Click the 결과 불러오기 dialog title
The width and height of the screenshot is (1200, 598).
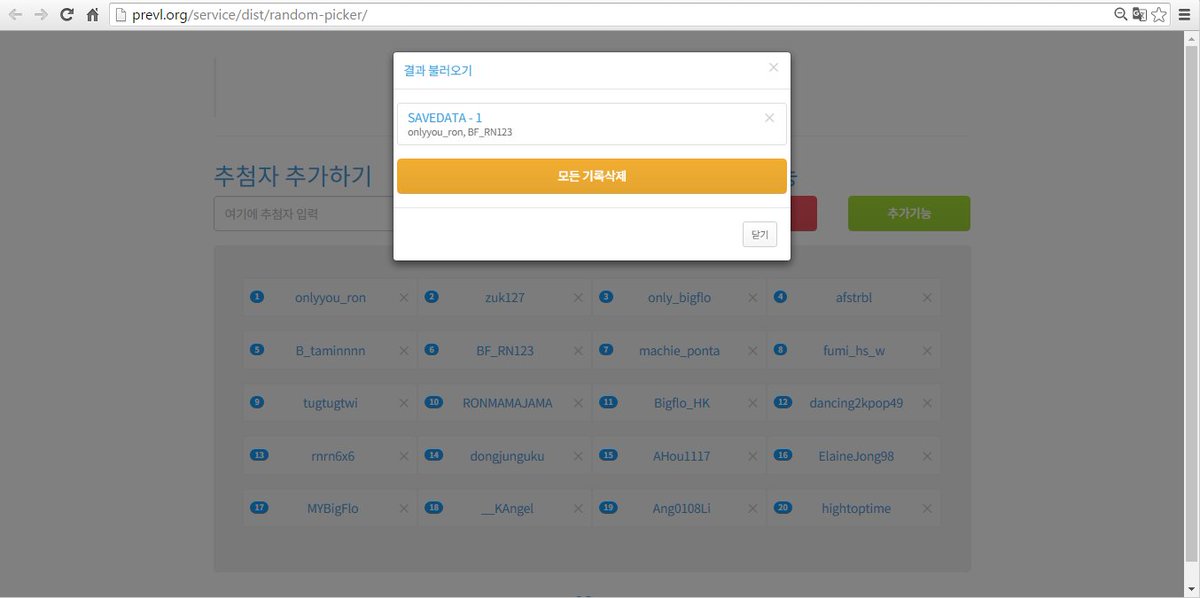438,71
